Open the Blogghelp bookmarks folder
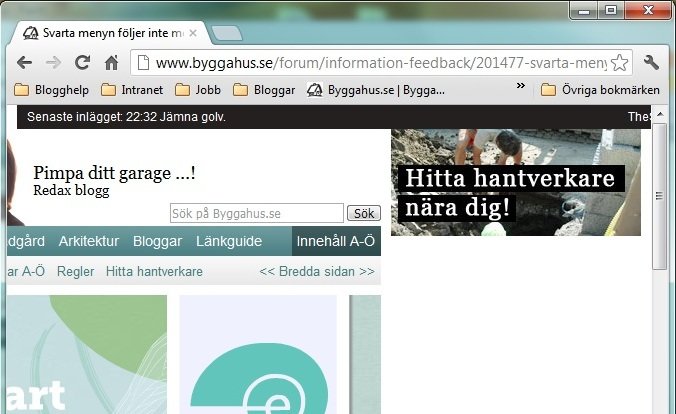 coord(51,90)
